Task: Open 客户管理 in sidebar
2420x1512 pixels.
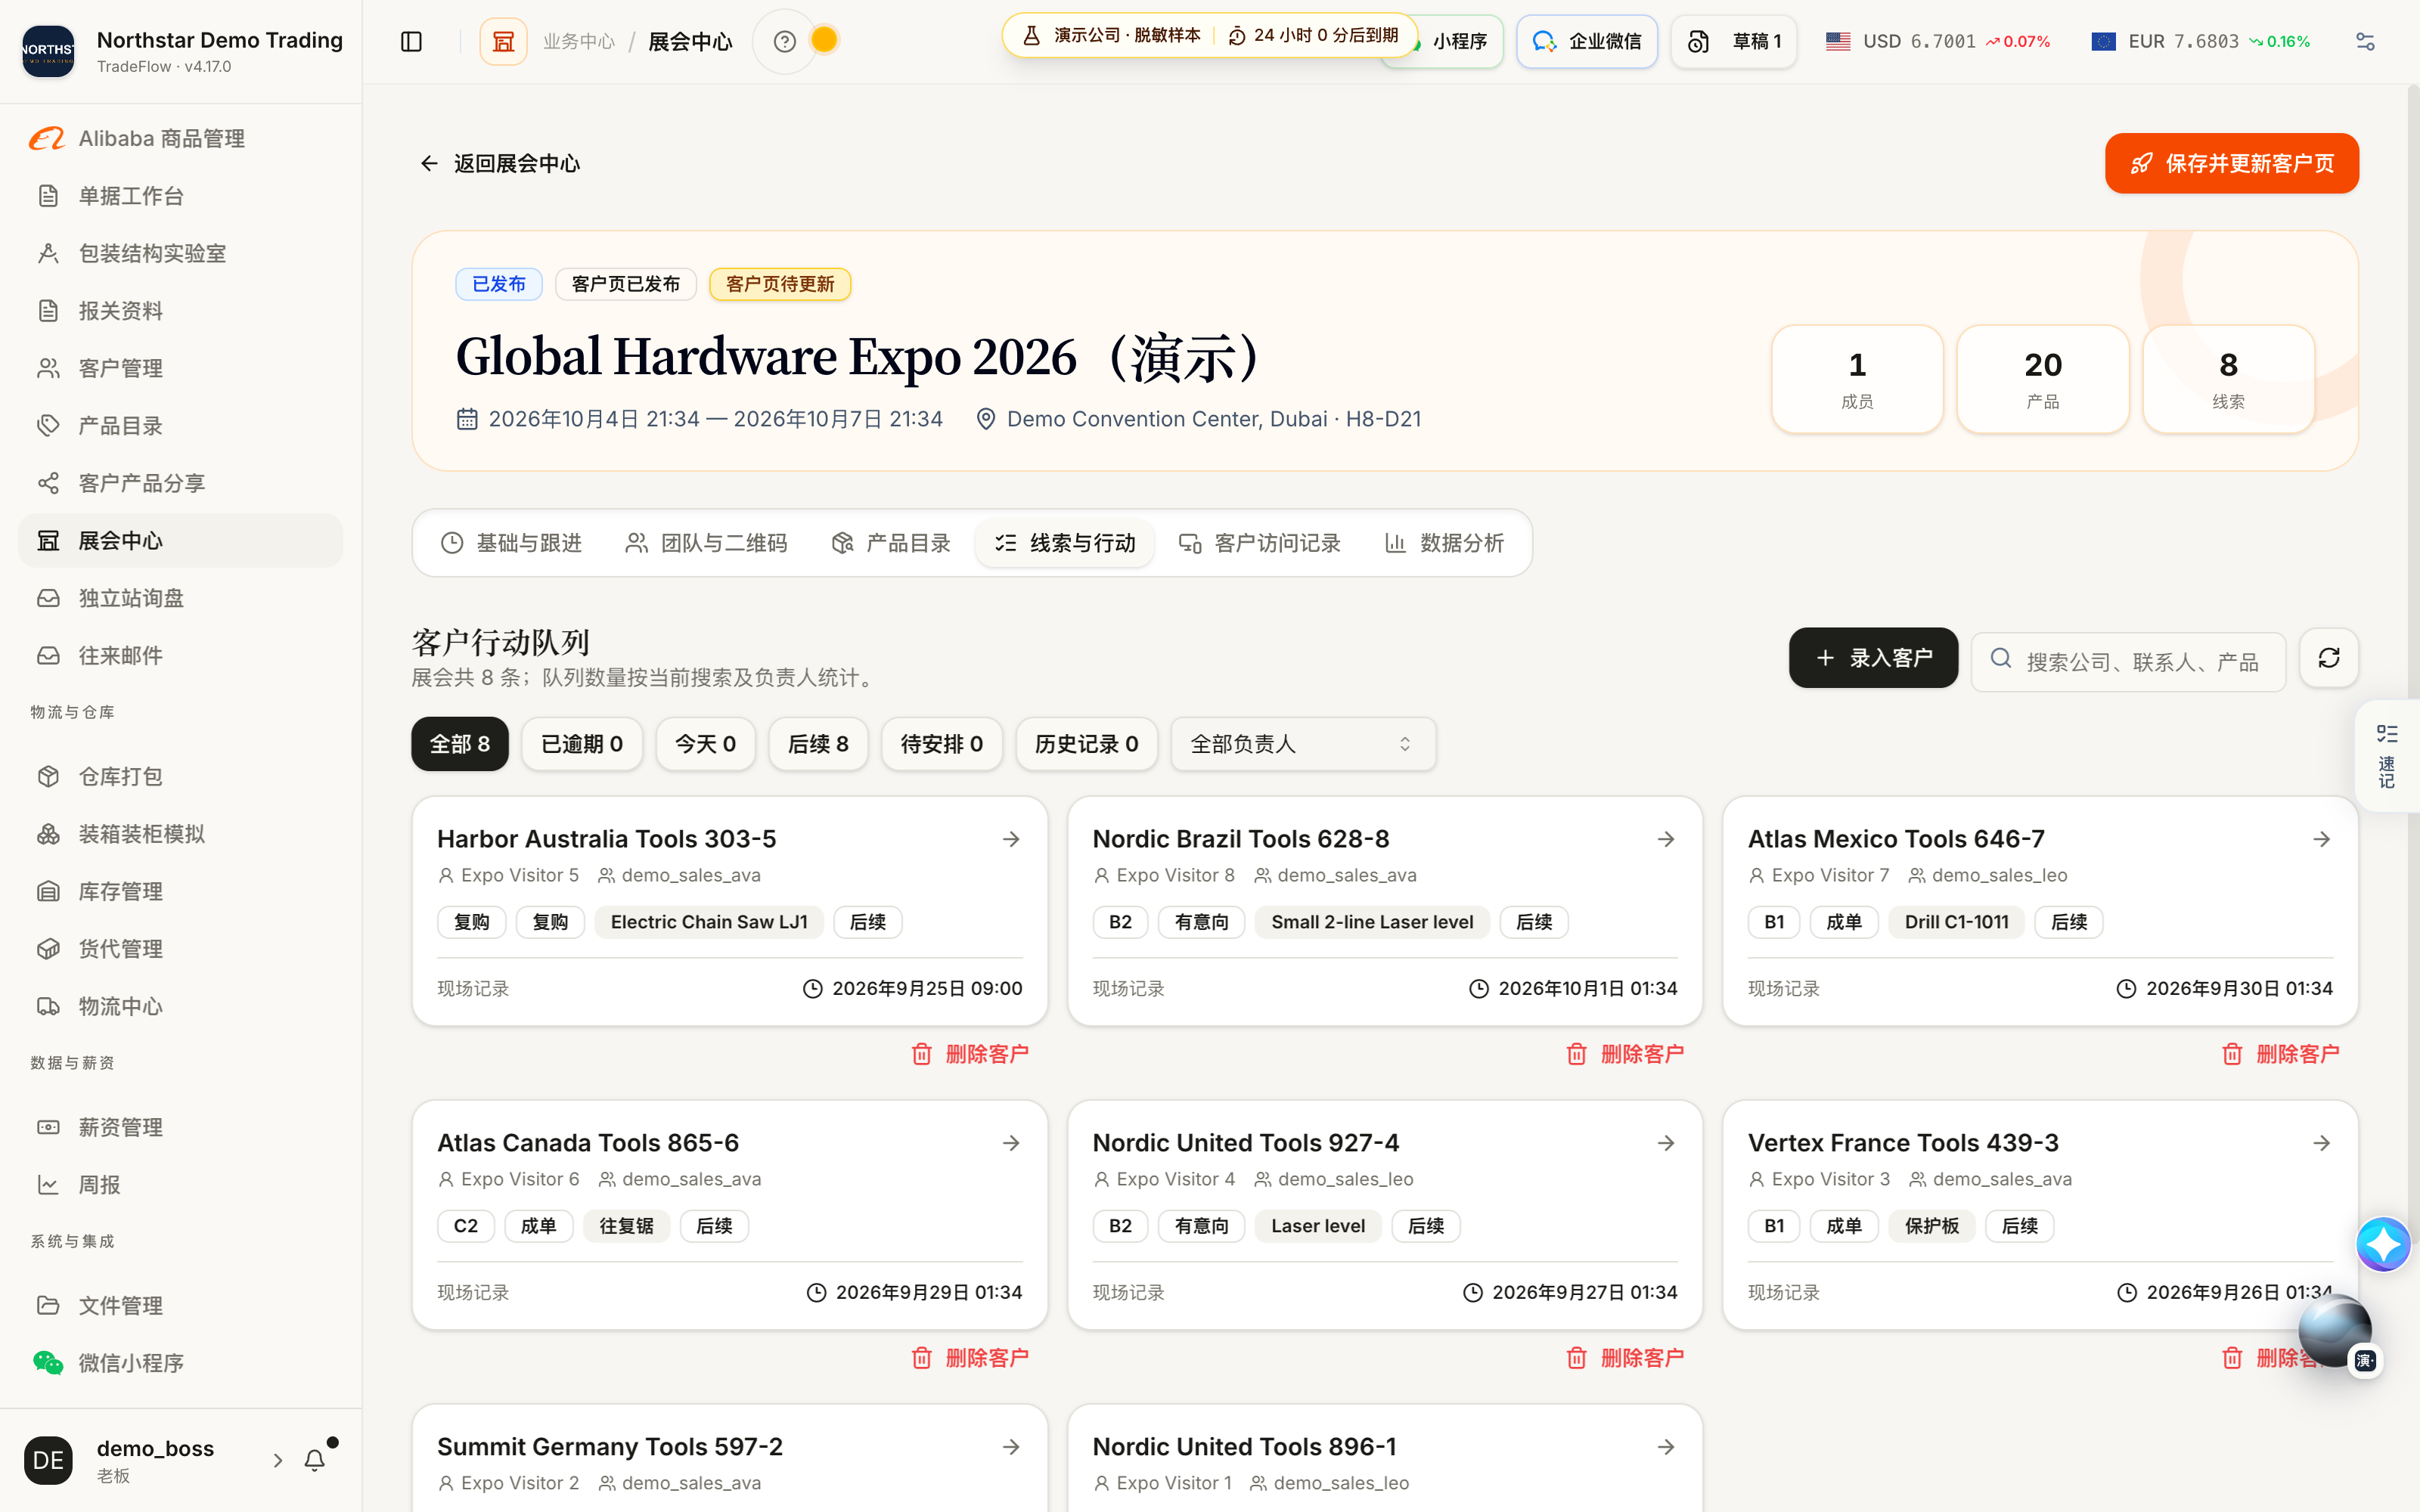Action: click(181, 368)
